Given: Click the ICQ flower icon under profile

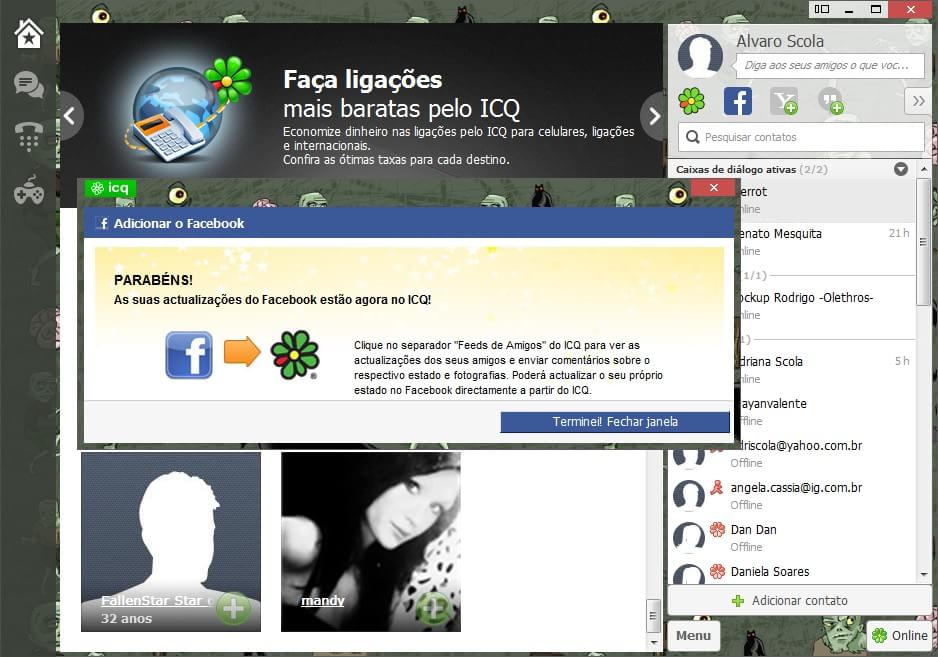Looking at the screenshot, I should click(x=692, y=101).
